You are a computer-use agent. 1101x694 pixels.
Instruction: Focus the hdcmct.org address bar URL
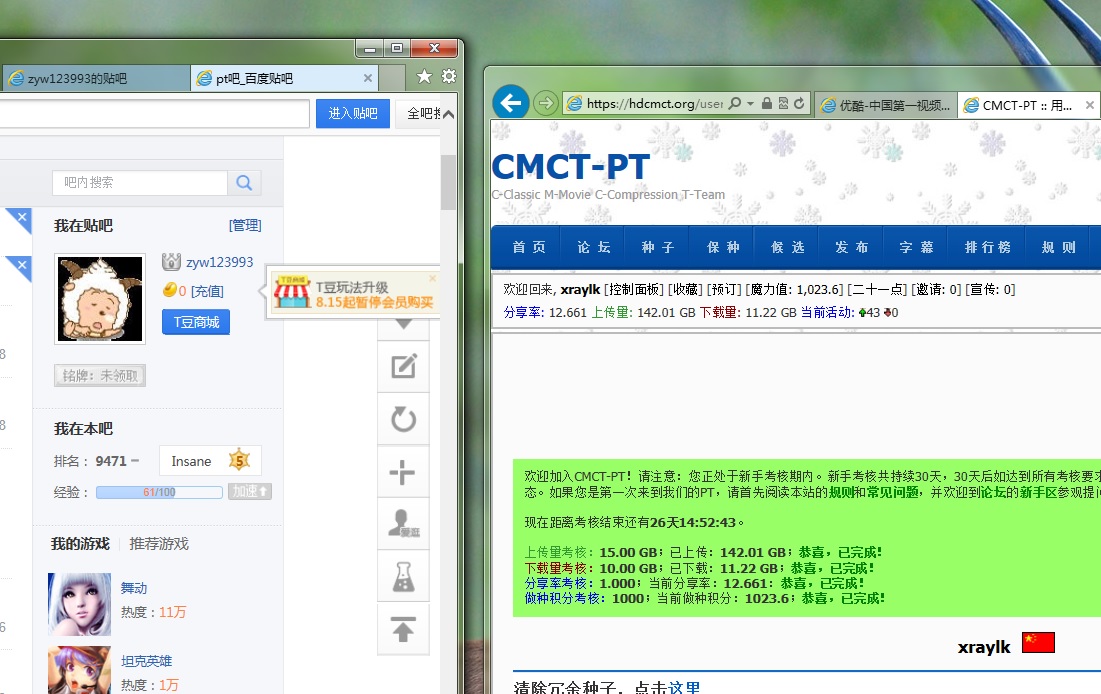point(654,104)
